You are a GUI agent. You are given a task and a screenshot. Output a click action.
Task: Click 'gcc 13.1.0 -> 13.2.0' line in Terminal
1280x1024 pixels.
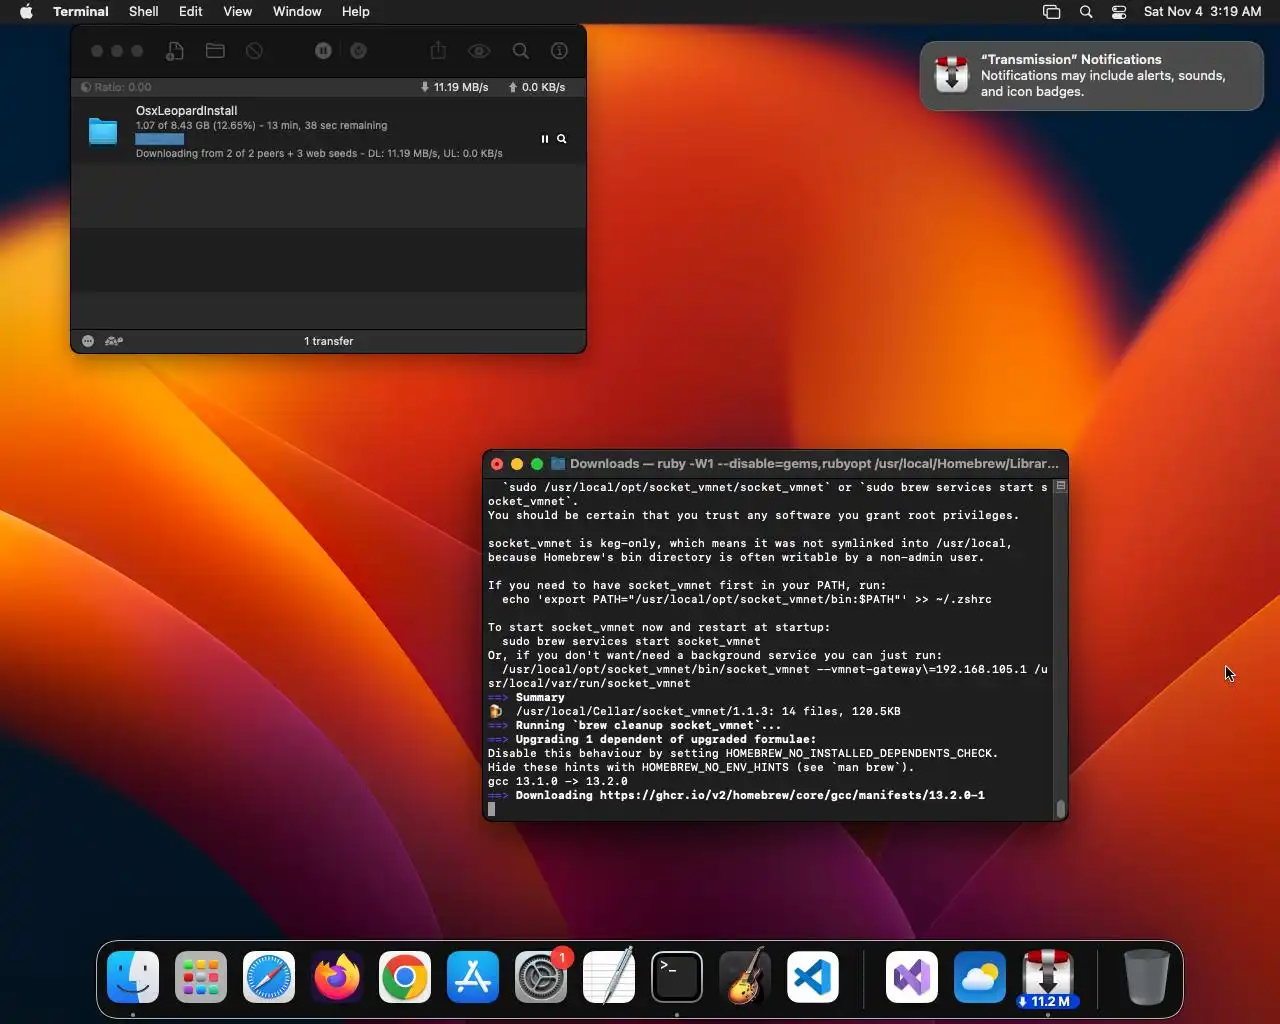point(558,781)
